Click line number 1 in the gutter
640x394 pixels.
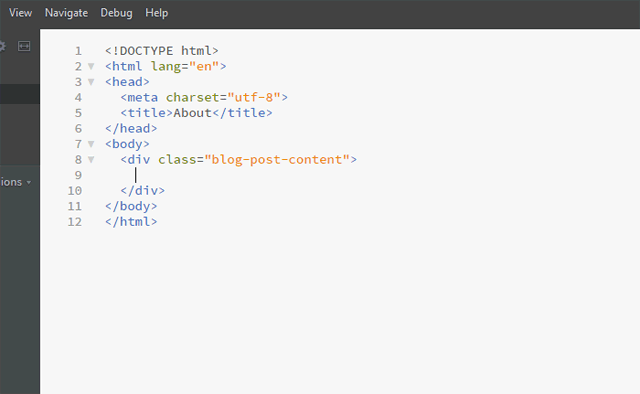click(x=78, y=51)
